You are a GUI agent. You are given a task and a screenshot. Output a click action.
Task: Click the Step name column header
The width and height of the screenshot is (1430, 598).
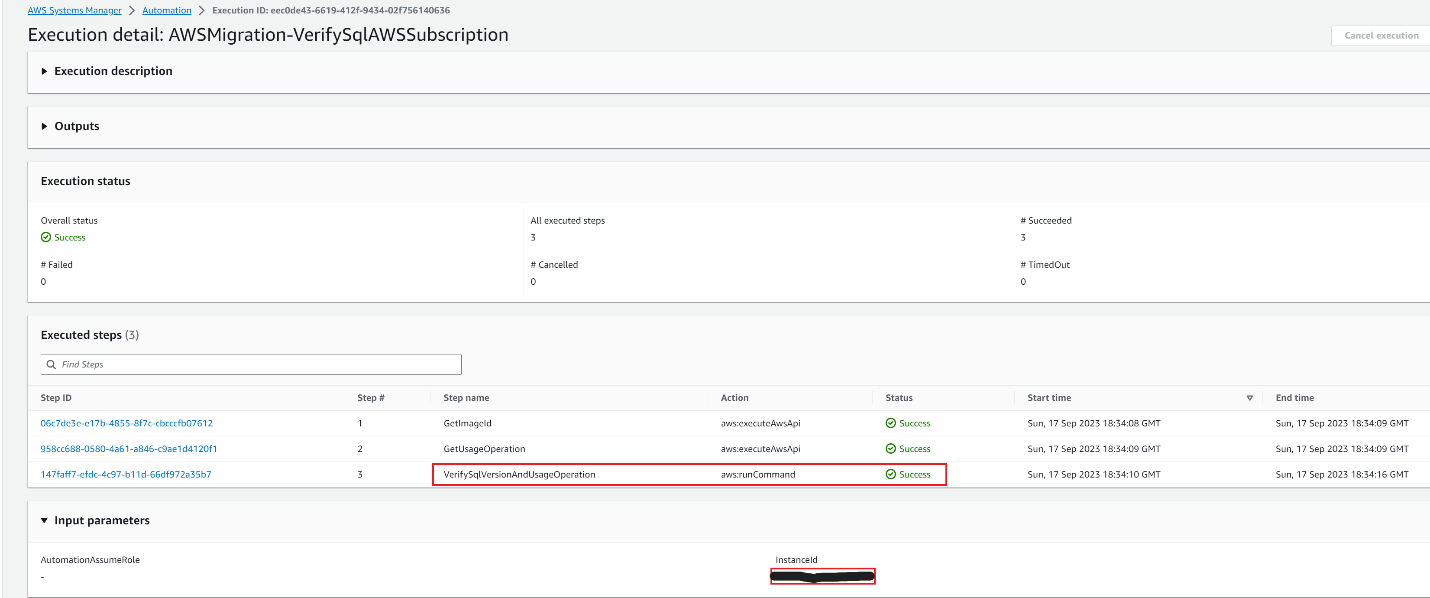466,397
